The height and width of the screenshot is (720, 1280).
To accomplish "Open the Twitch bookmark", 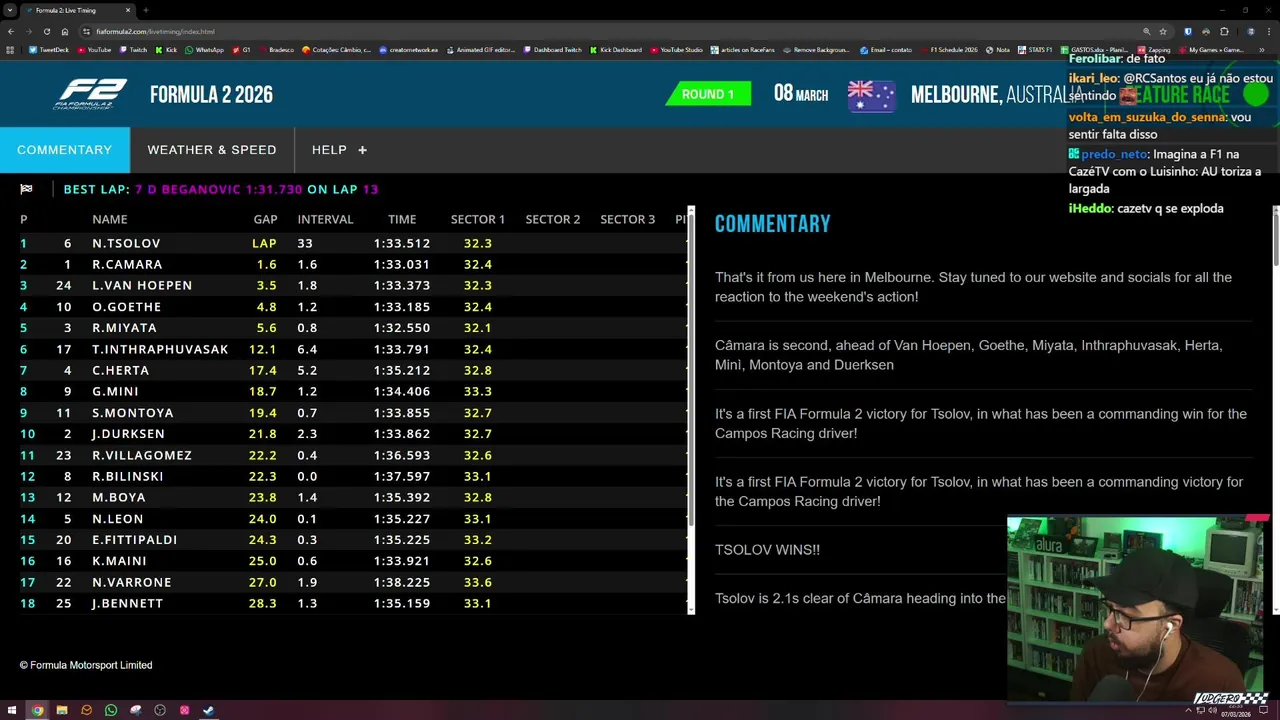I will (x=133, y=50).
